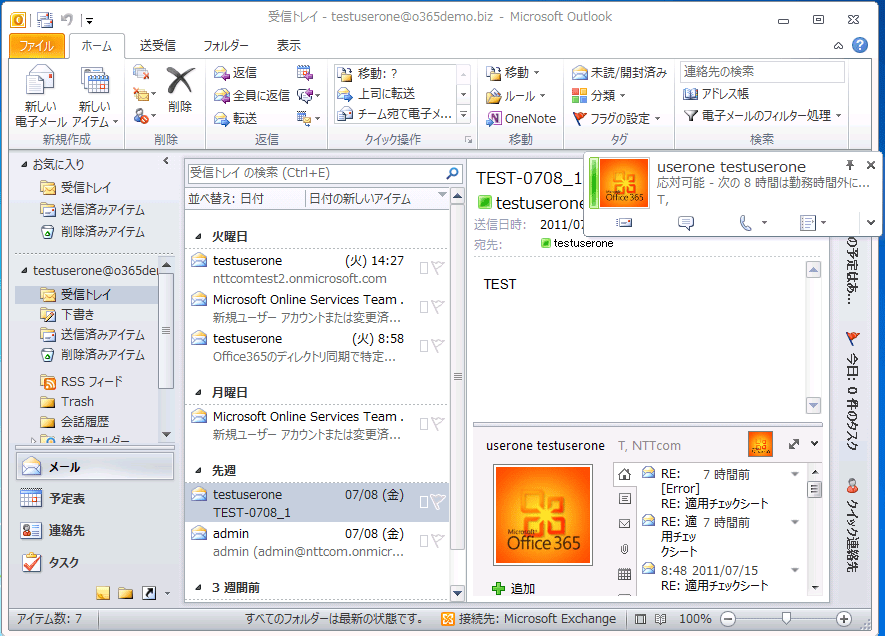The width and height of the screenshot is (885, 636).
Task: Open the 下書き drafts folder
Action: [x=77, y=315]
